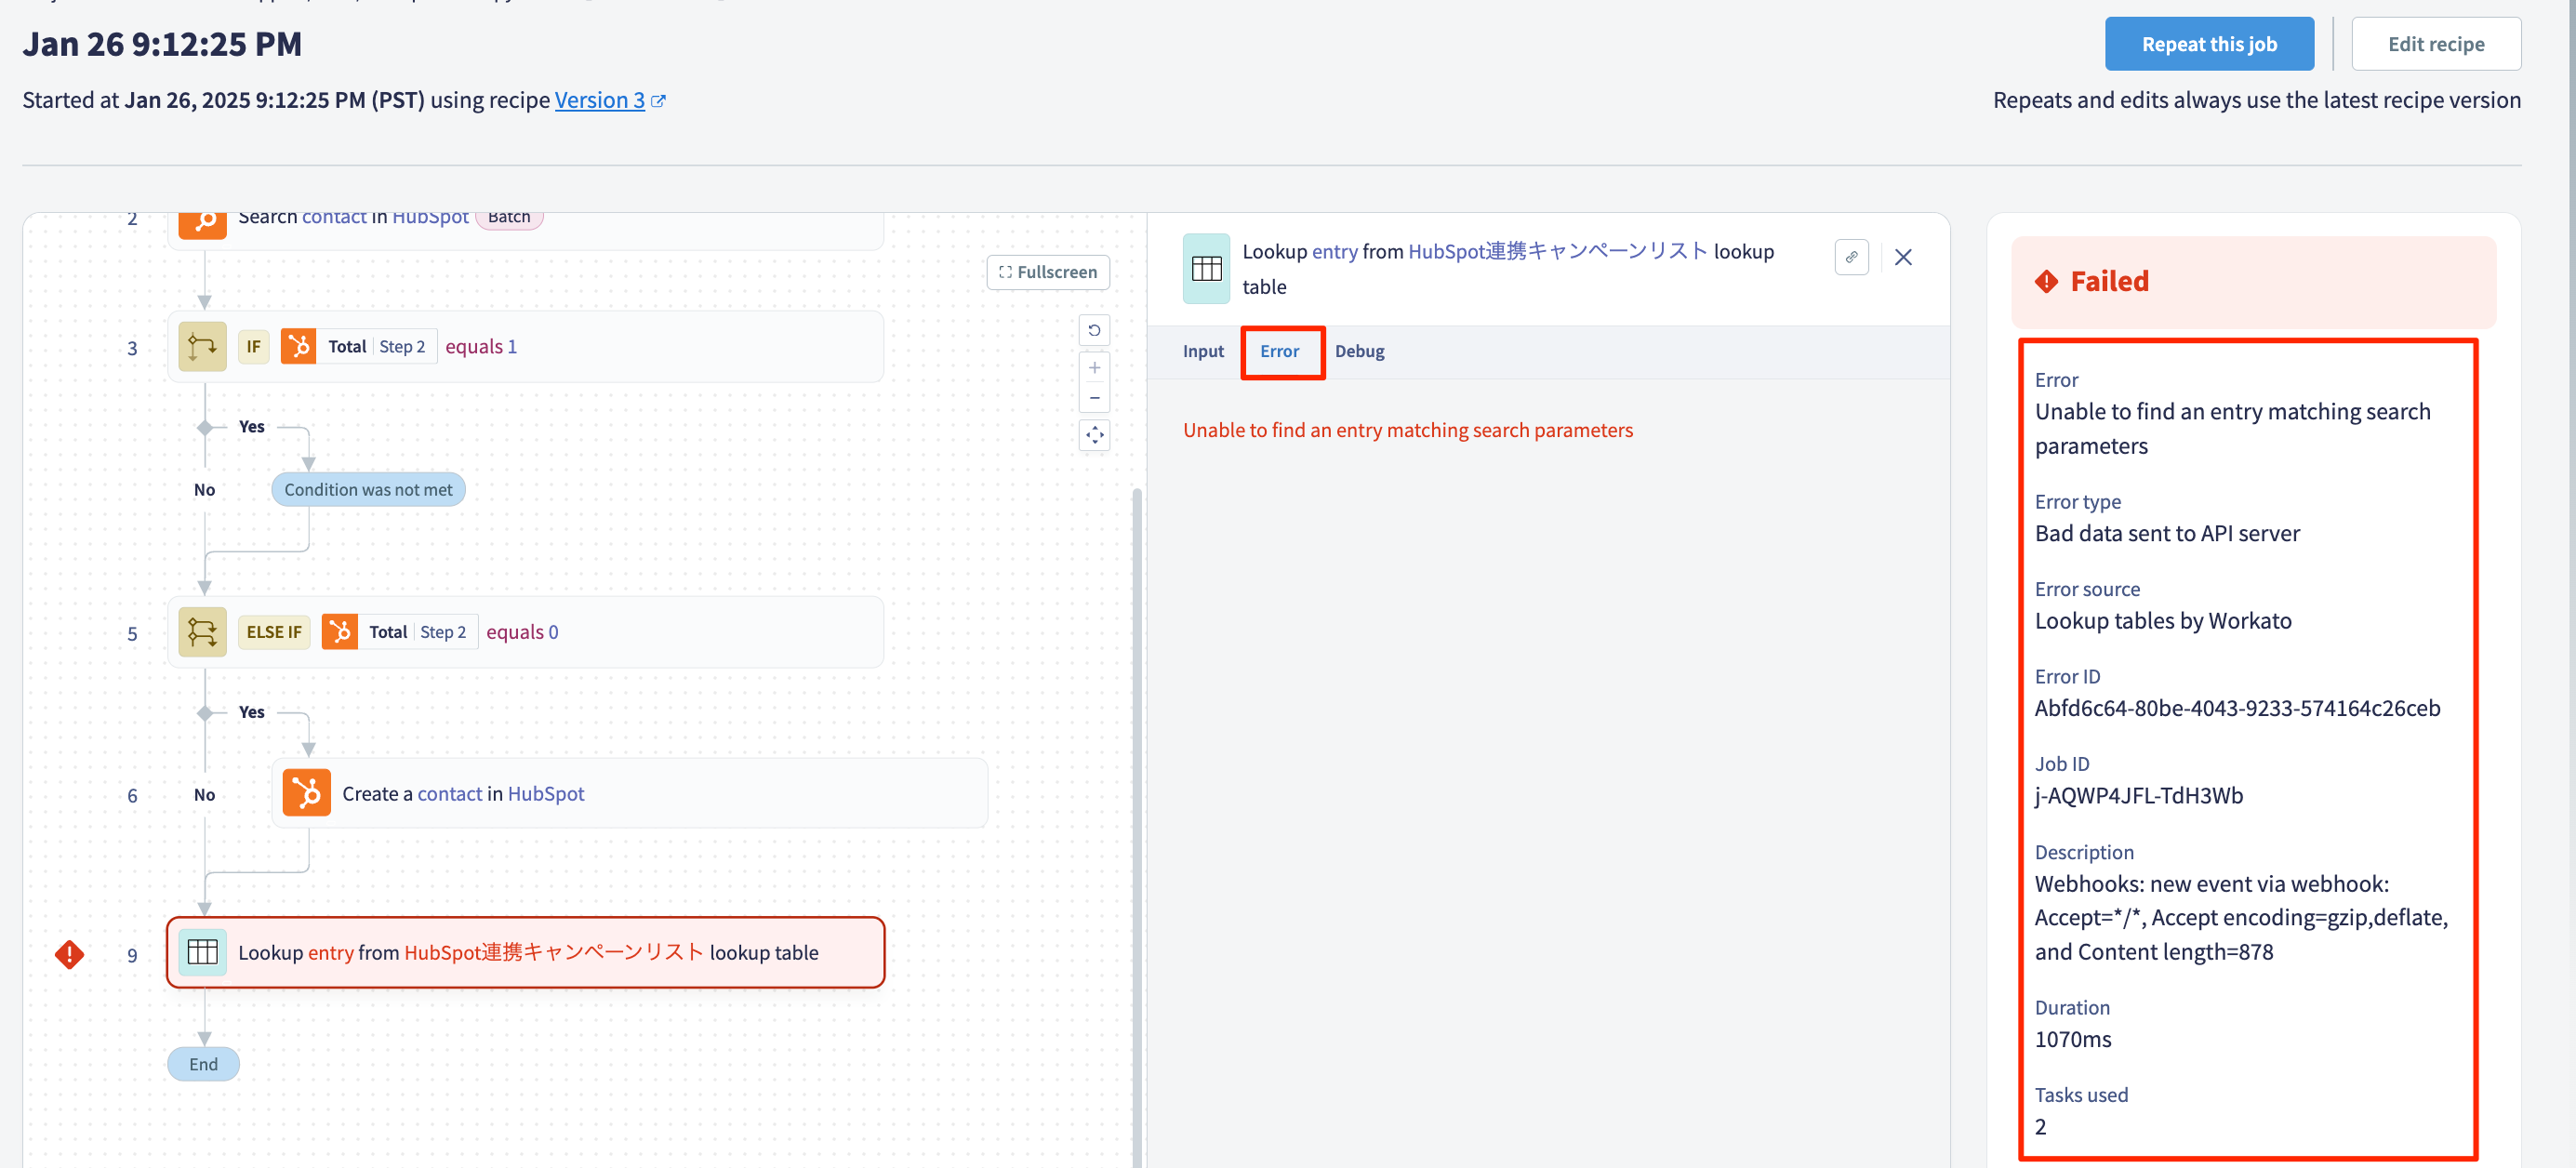Viewport: 2576px width, 1168px height.
Task: Click the Duration value 1070ms
Action: 2073,1039
